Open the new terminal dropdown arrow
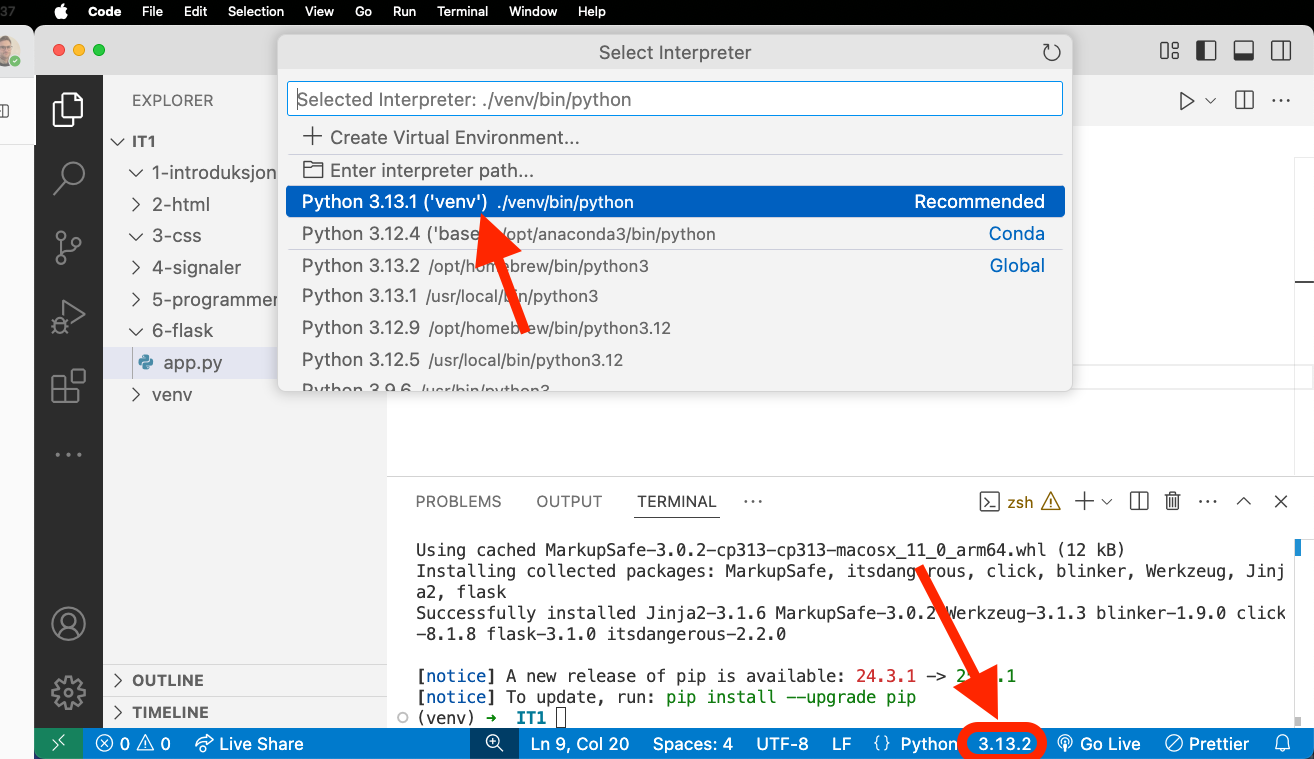 click(1107, 502)
